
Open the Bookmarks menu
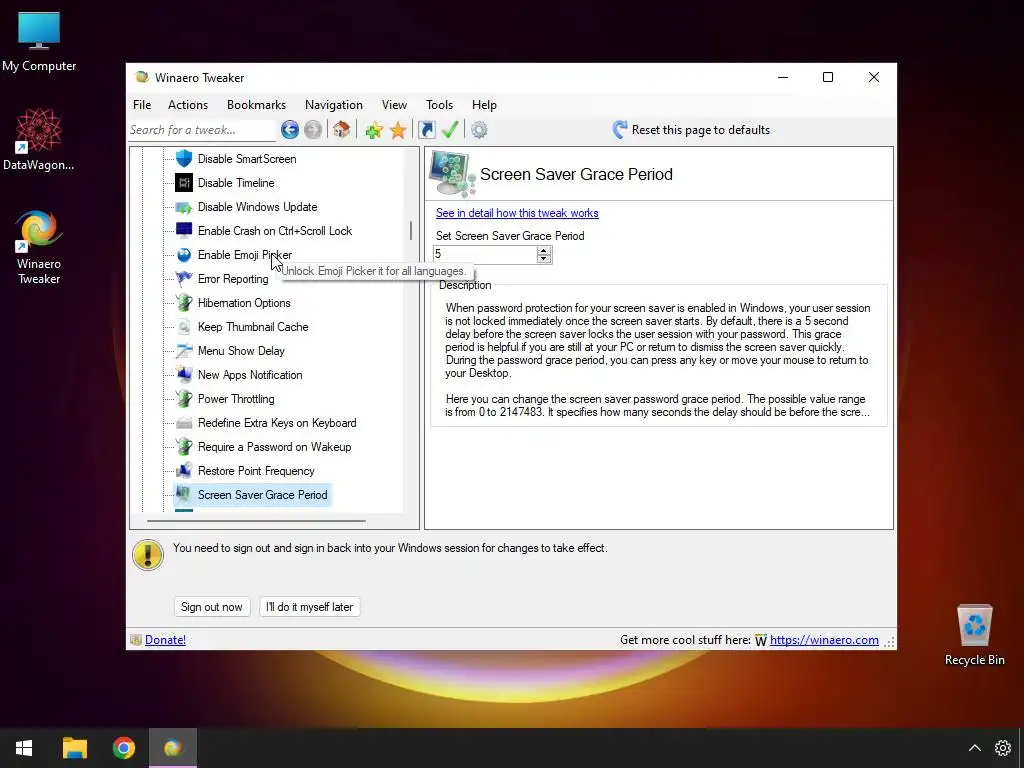click(x=256, y=104)
